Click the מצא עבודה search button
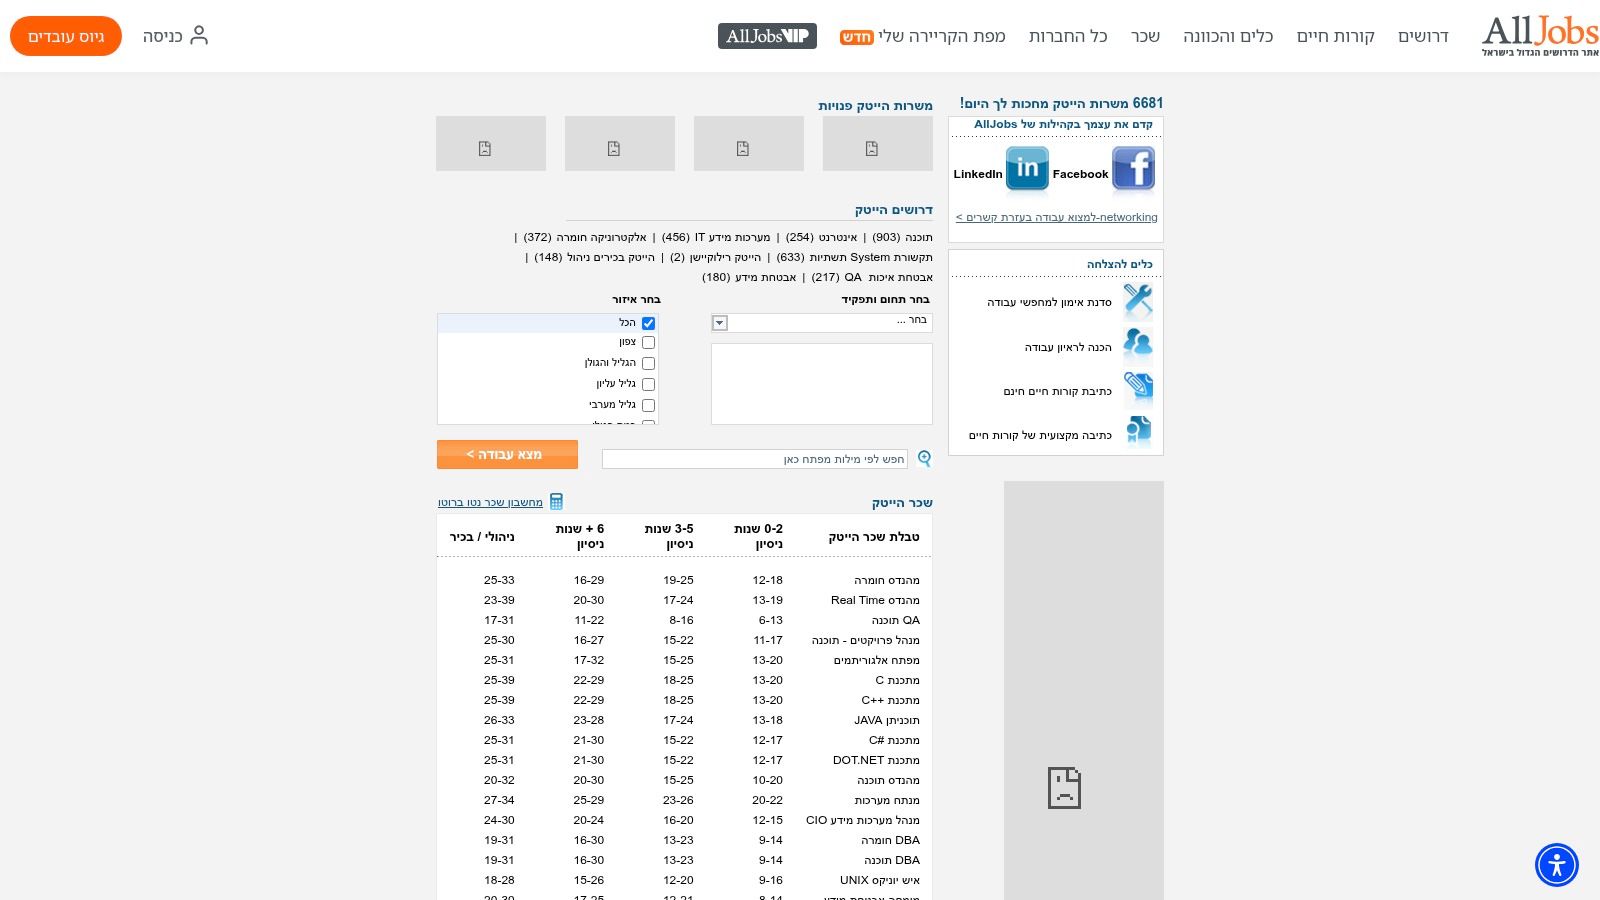Screen dimensions: 1600x900 [507, 454]
